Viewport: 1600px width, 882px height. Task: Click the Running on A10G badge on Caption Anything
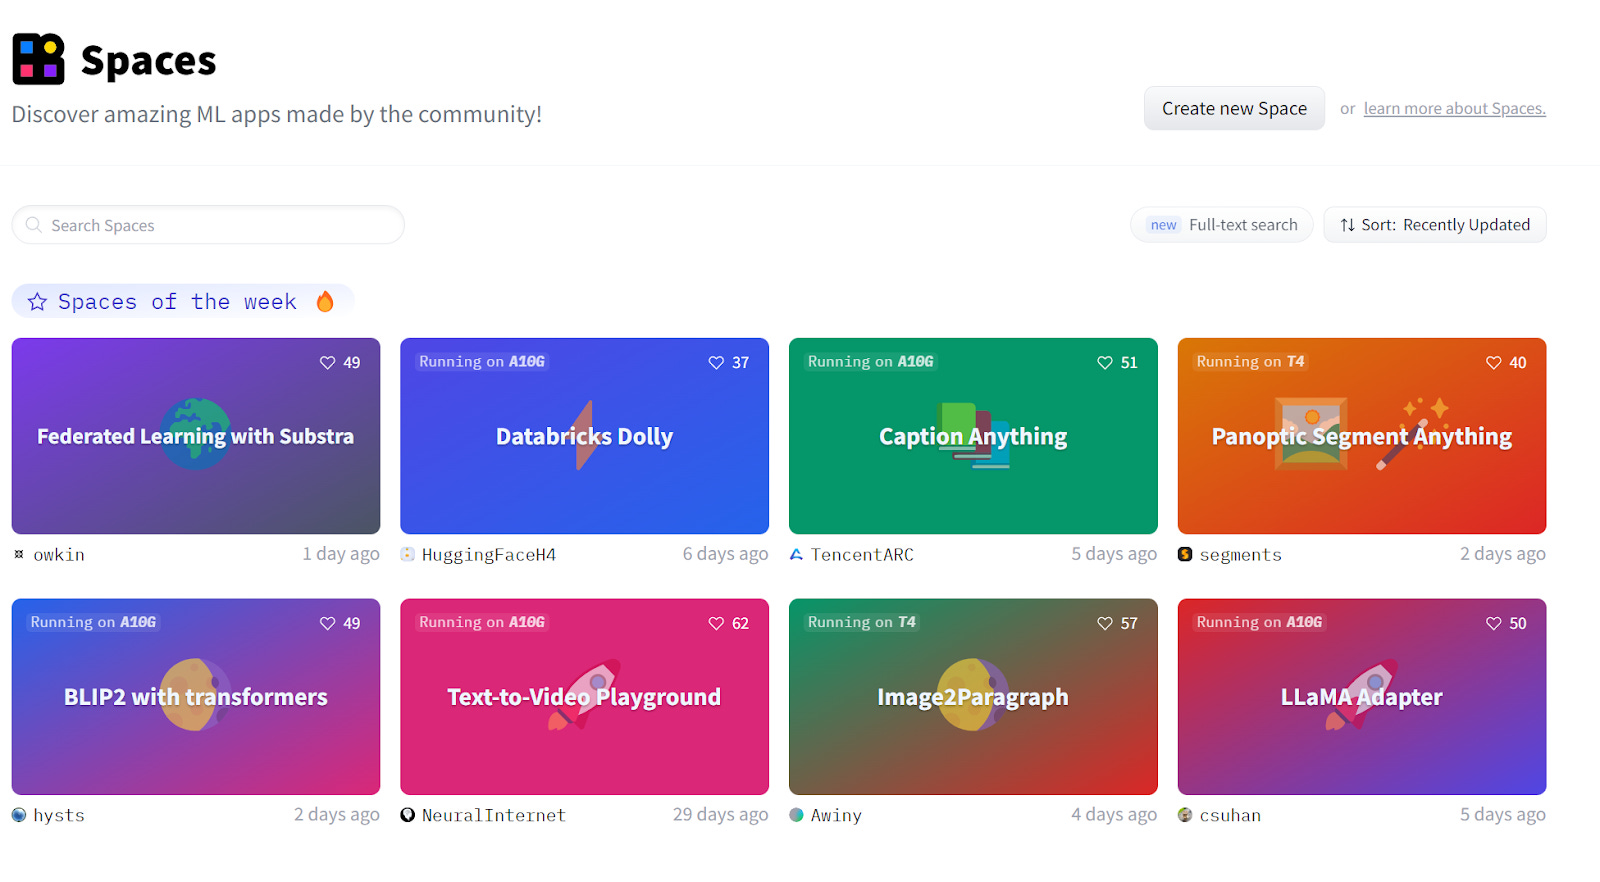coord(870,362)
